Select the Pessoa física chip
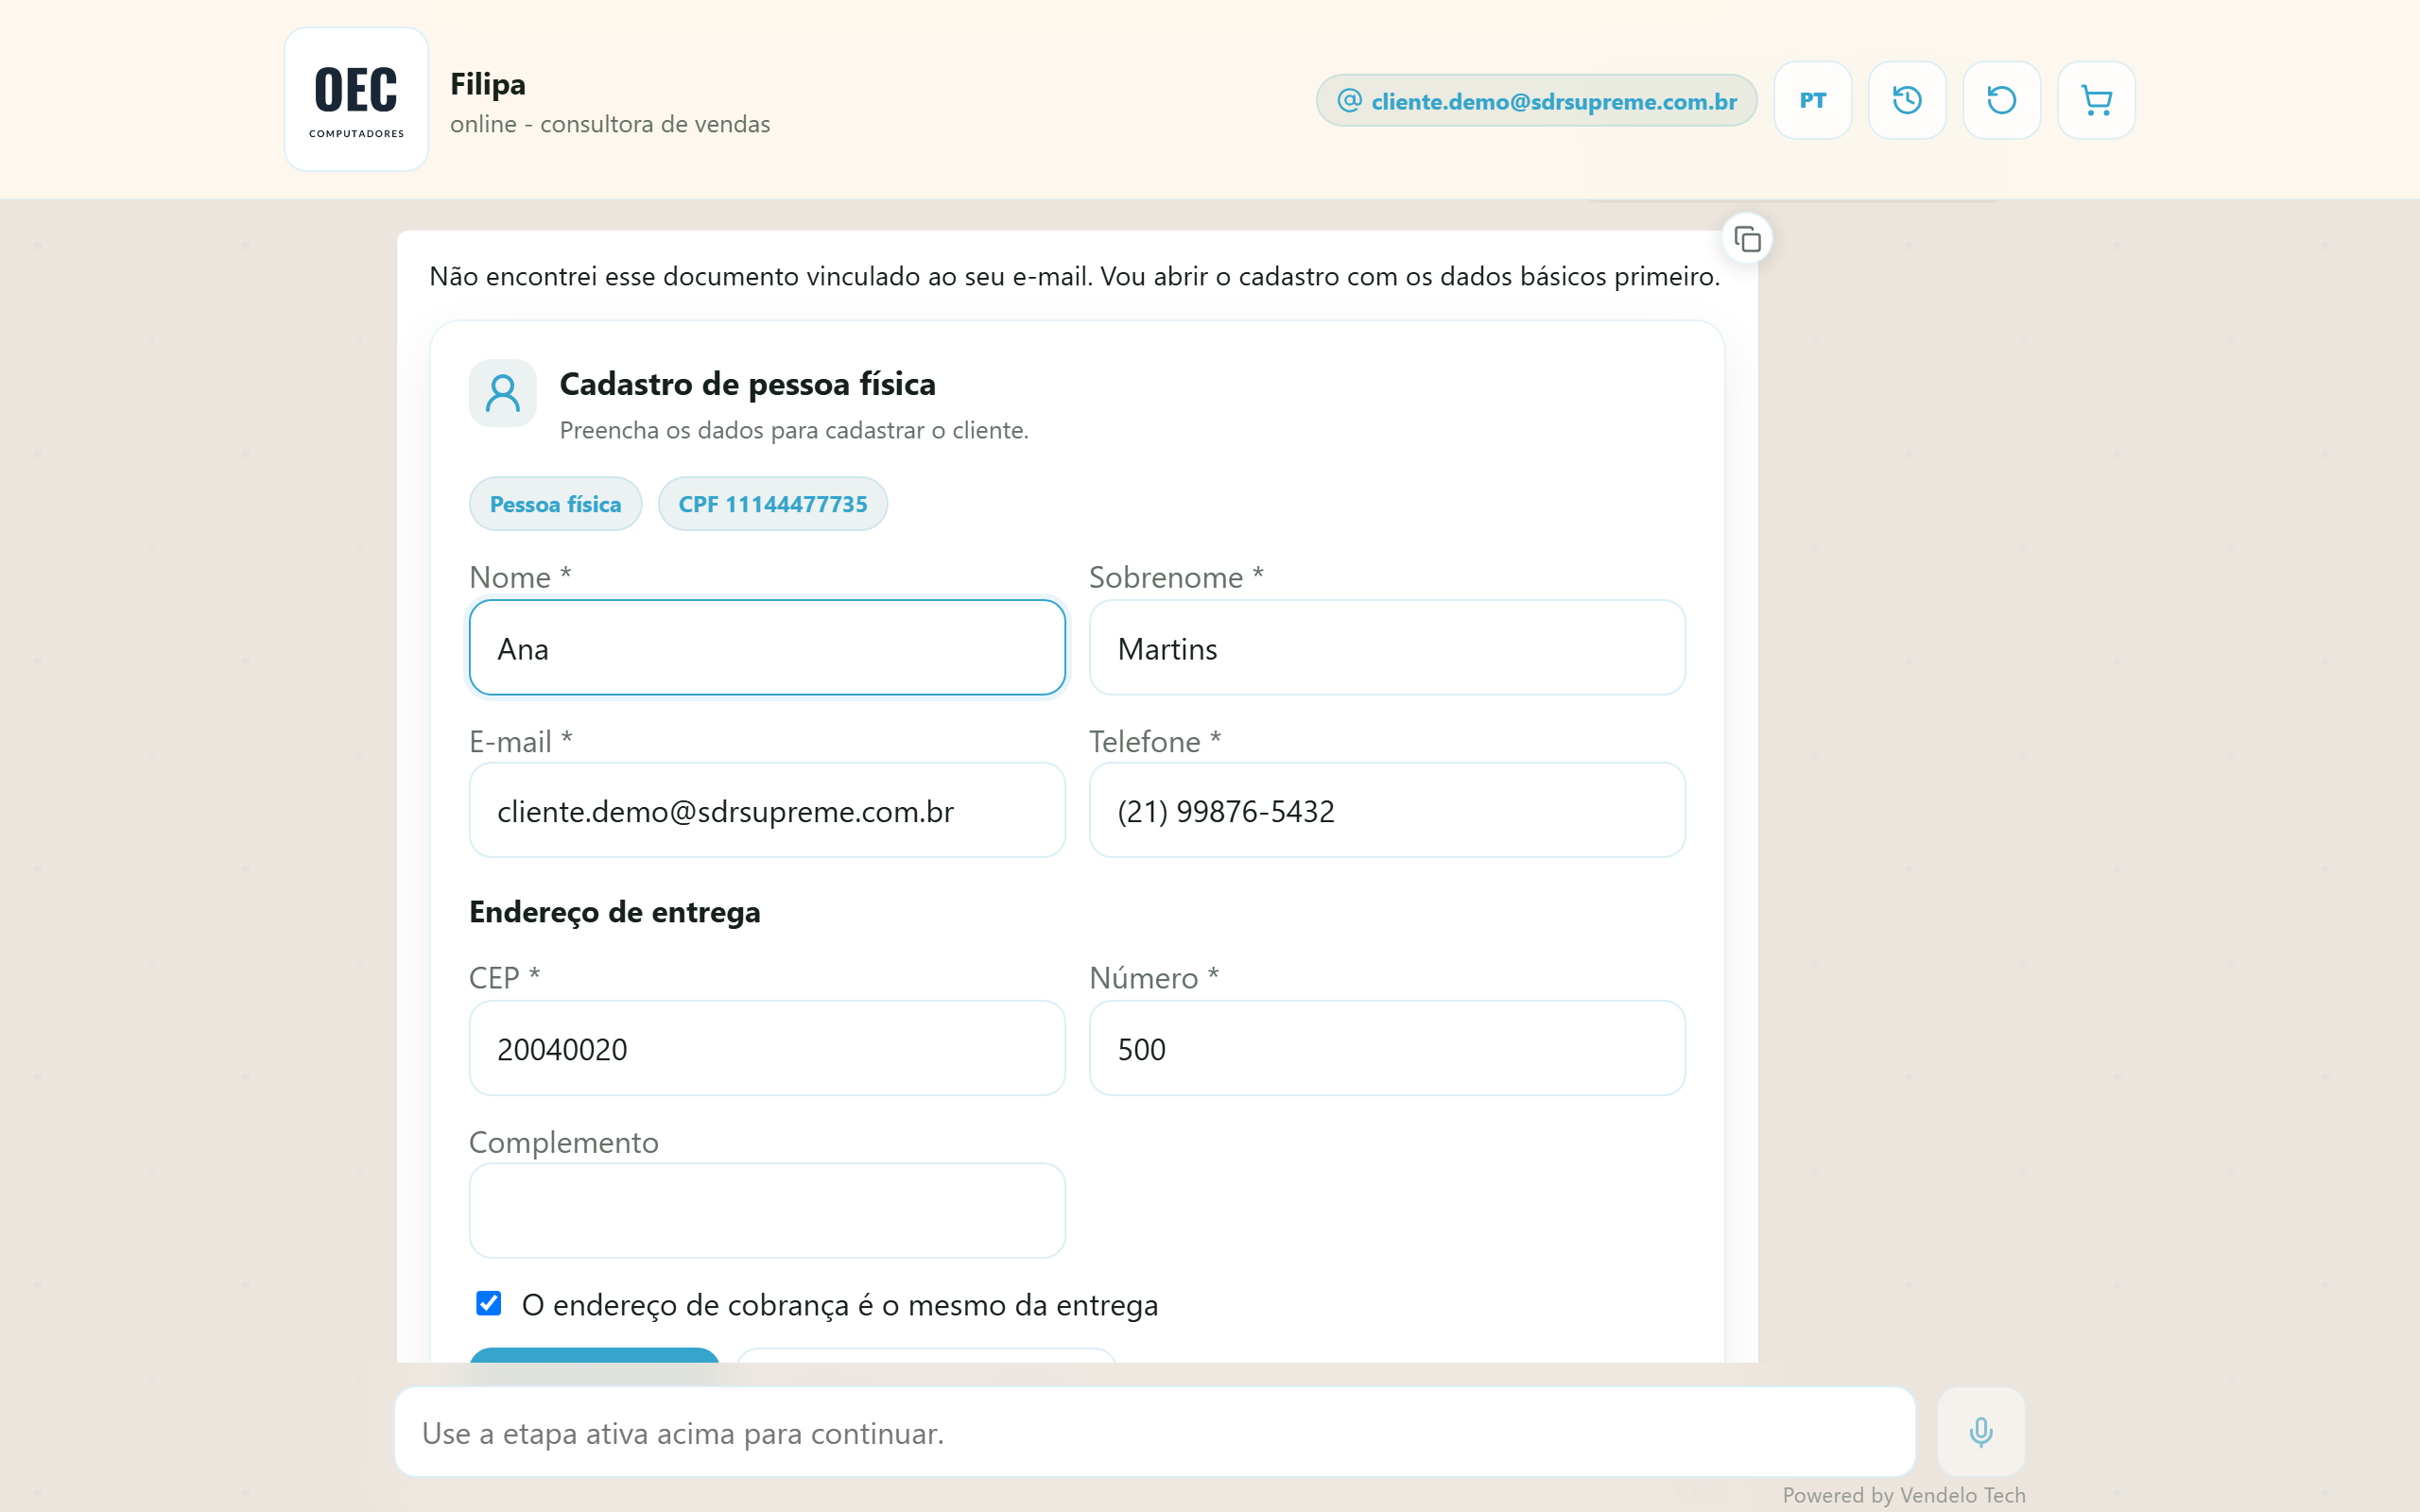This screenshot has width=2420, height=1512. pyautogui.click(x=555, y=504)
